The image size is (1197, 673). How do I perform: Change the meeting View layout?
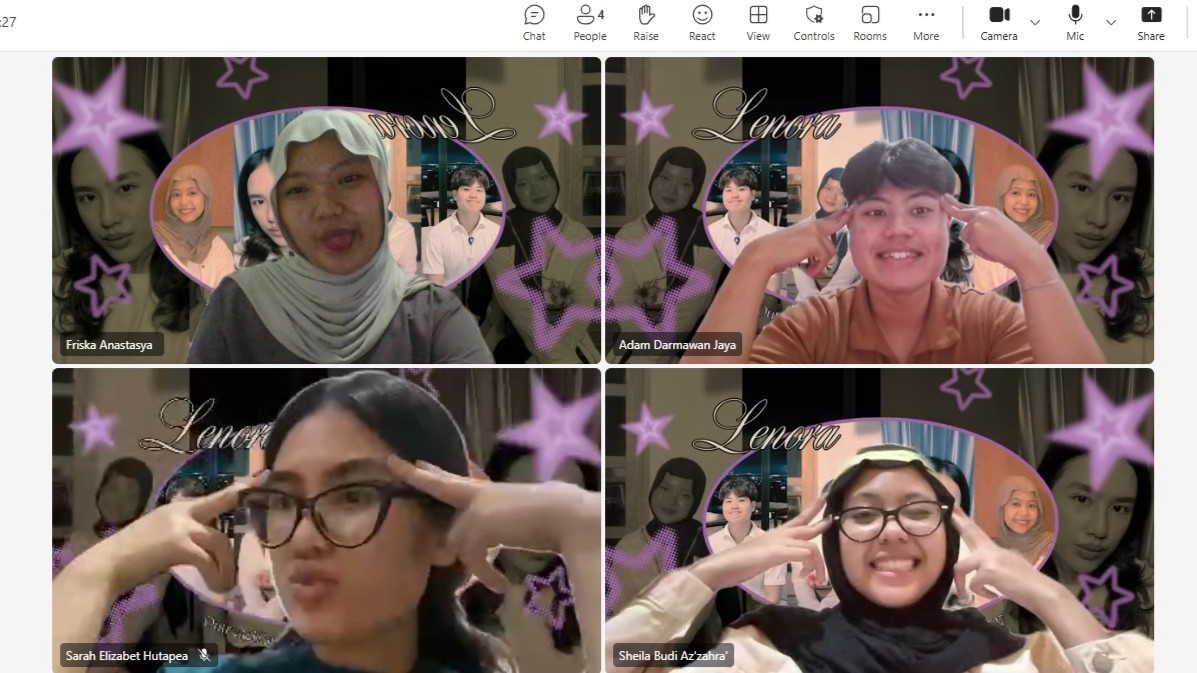coord(758,23)
